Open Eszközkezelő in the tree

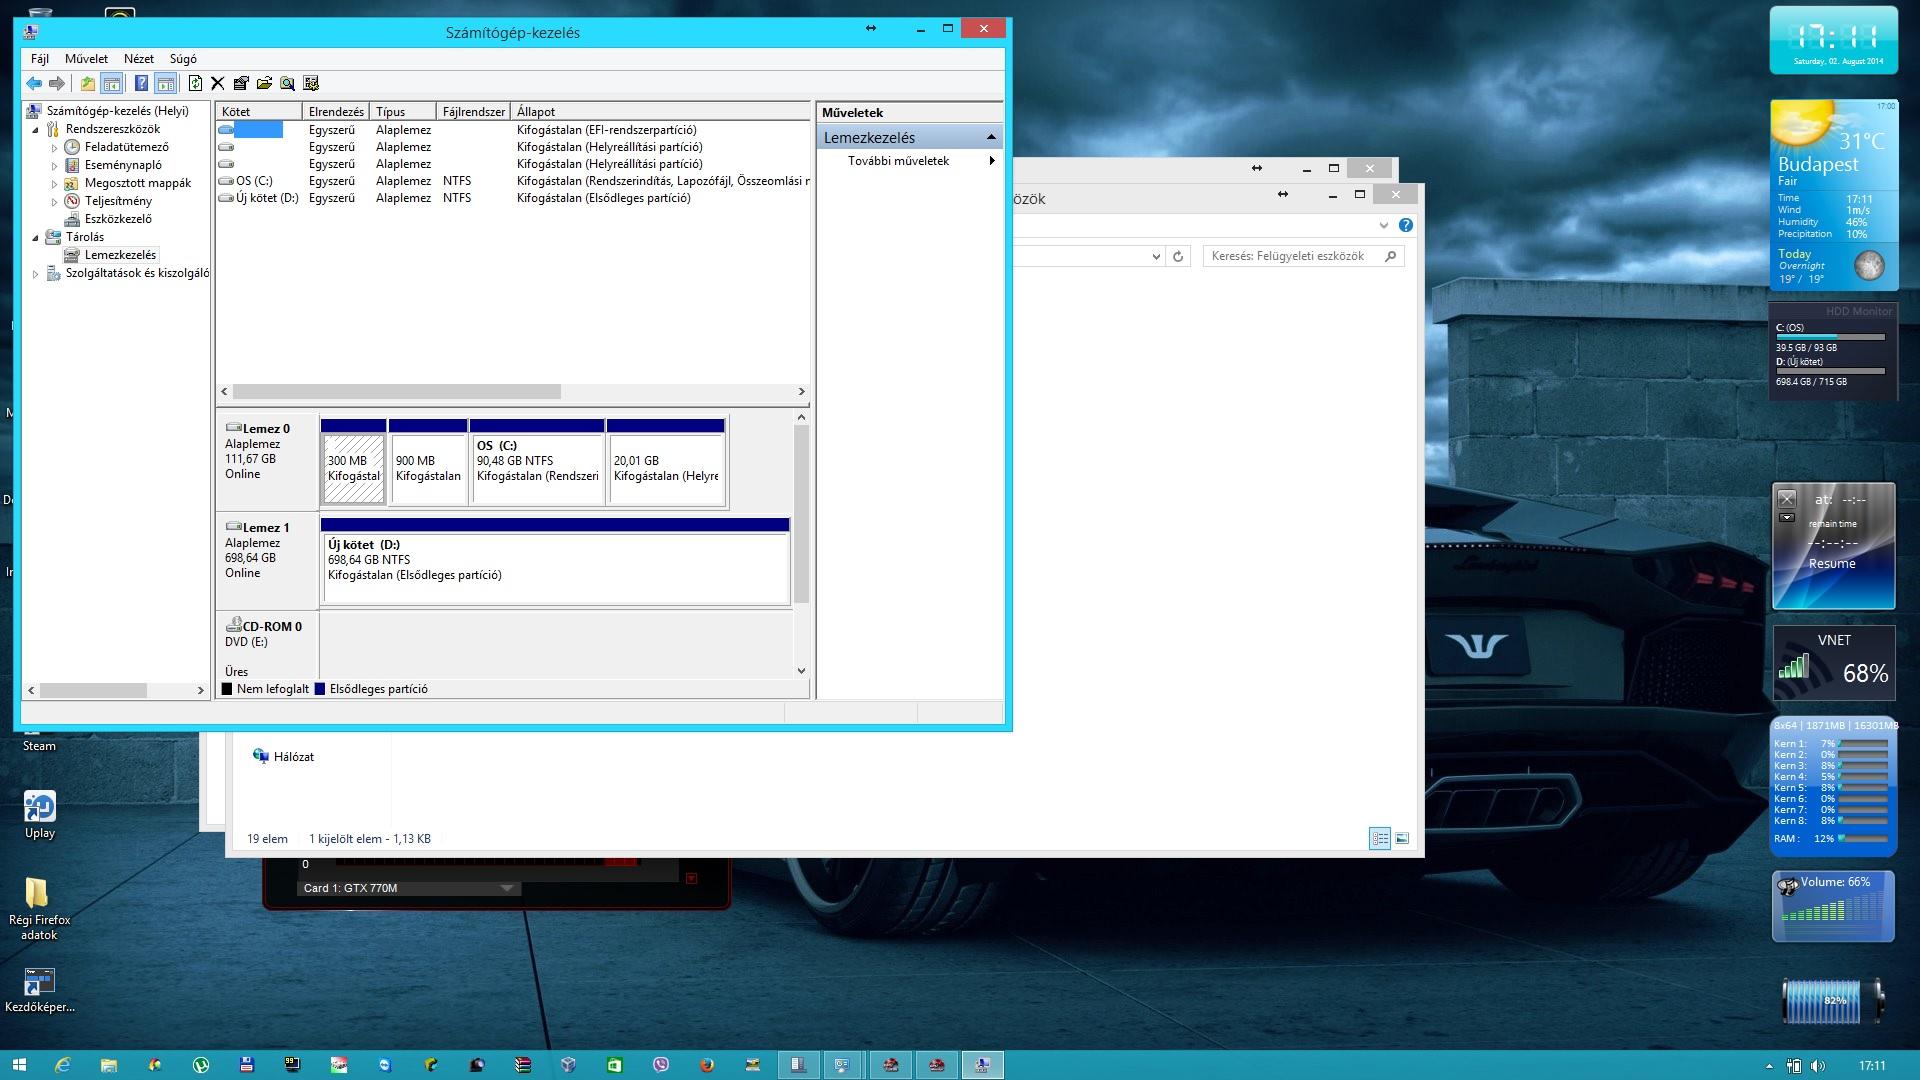[118, 219]
